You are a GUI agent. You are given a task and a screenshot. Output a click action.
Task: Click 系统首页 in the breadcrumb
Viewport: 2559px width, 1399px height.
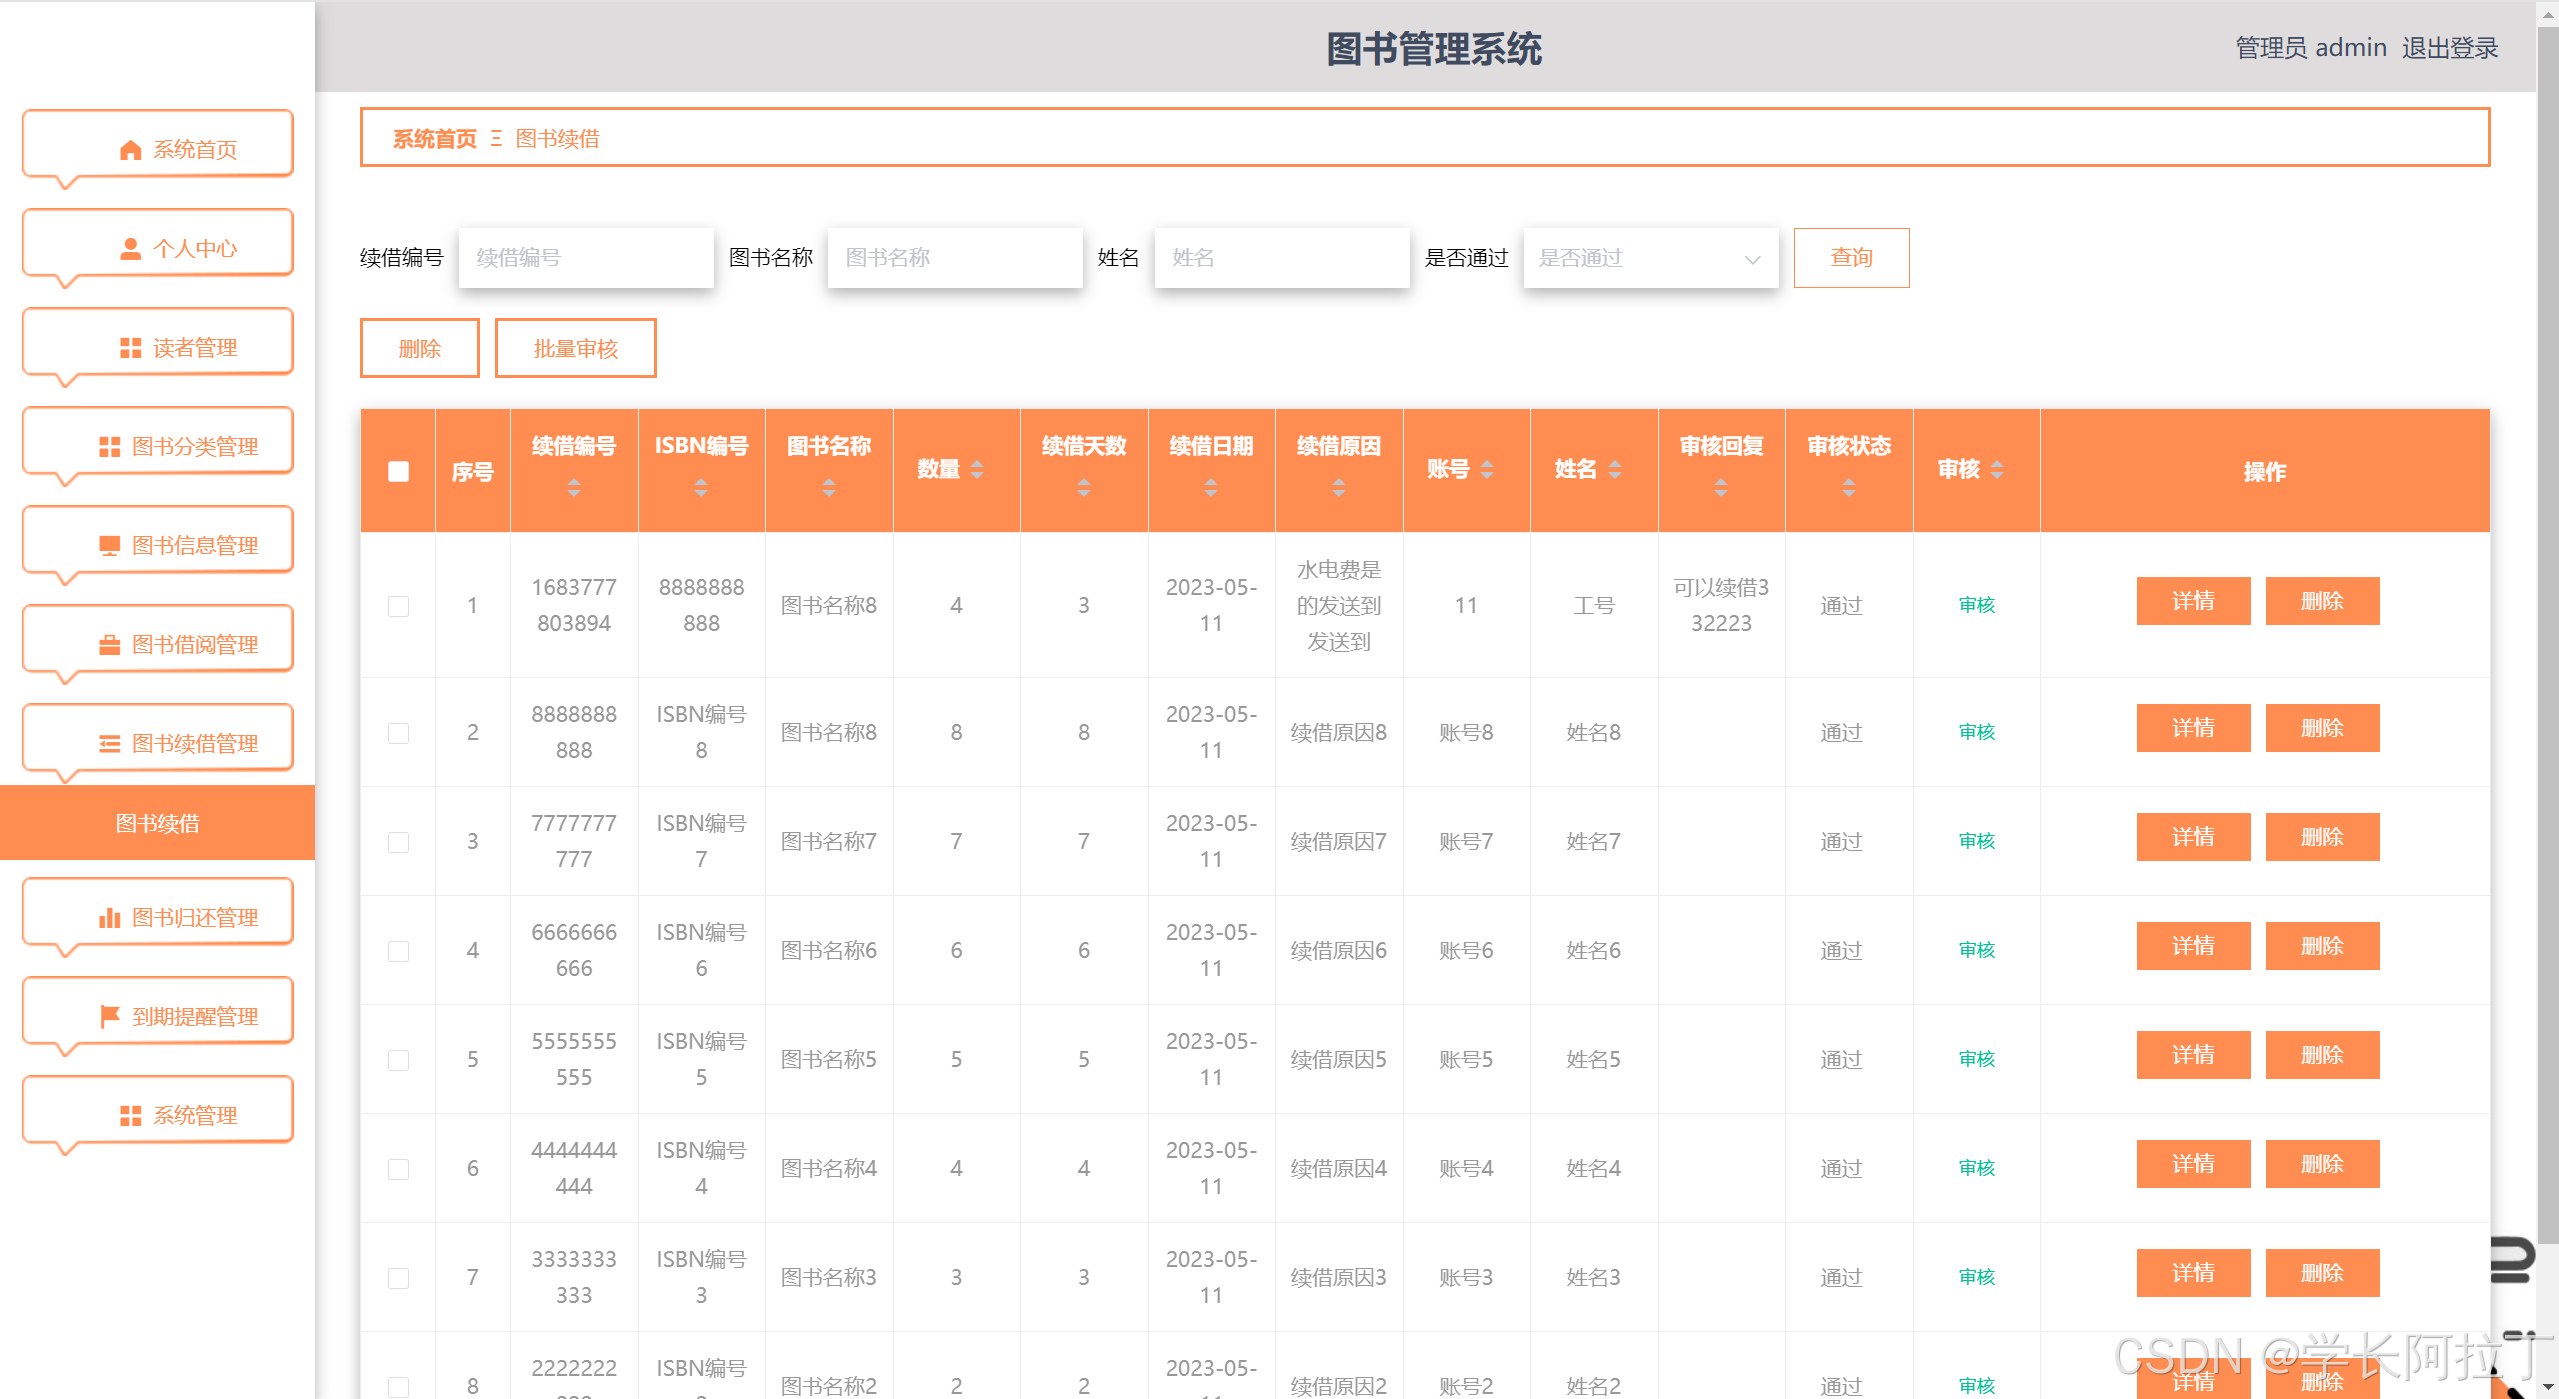pyautogui.click(x=434, y=138)
